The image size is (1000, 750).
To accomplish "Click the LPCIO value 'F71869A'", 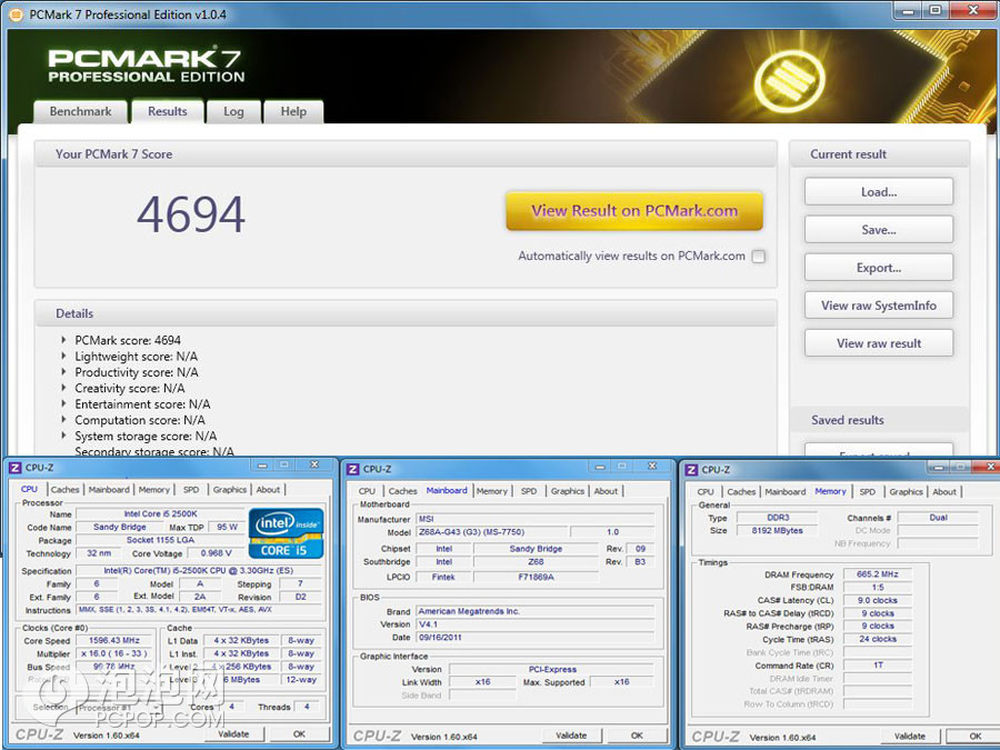I will [x=536, y=577].
